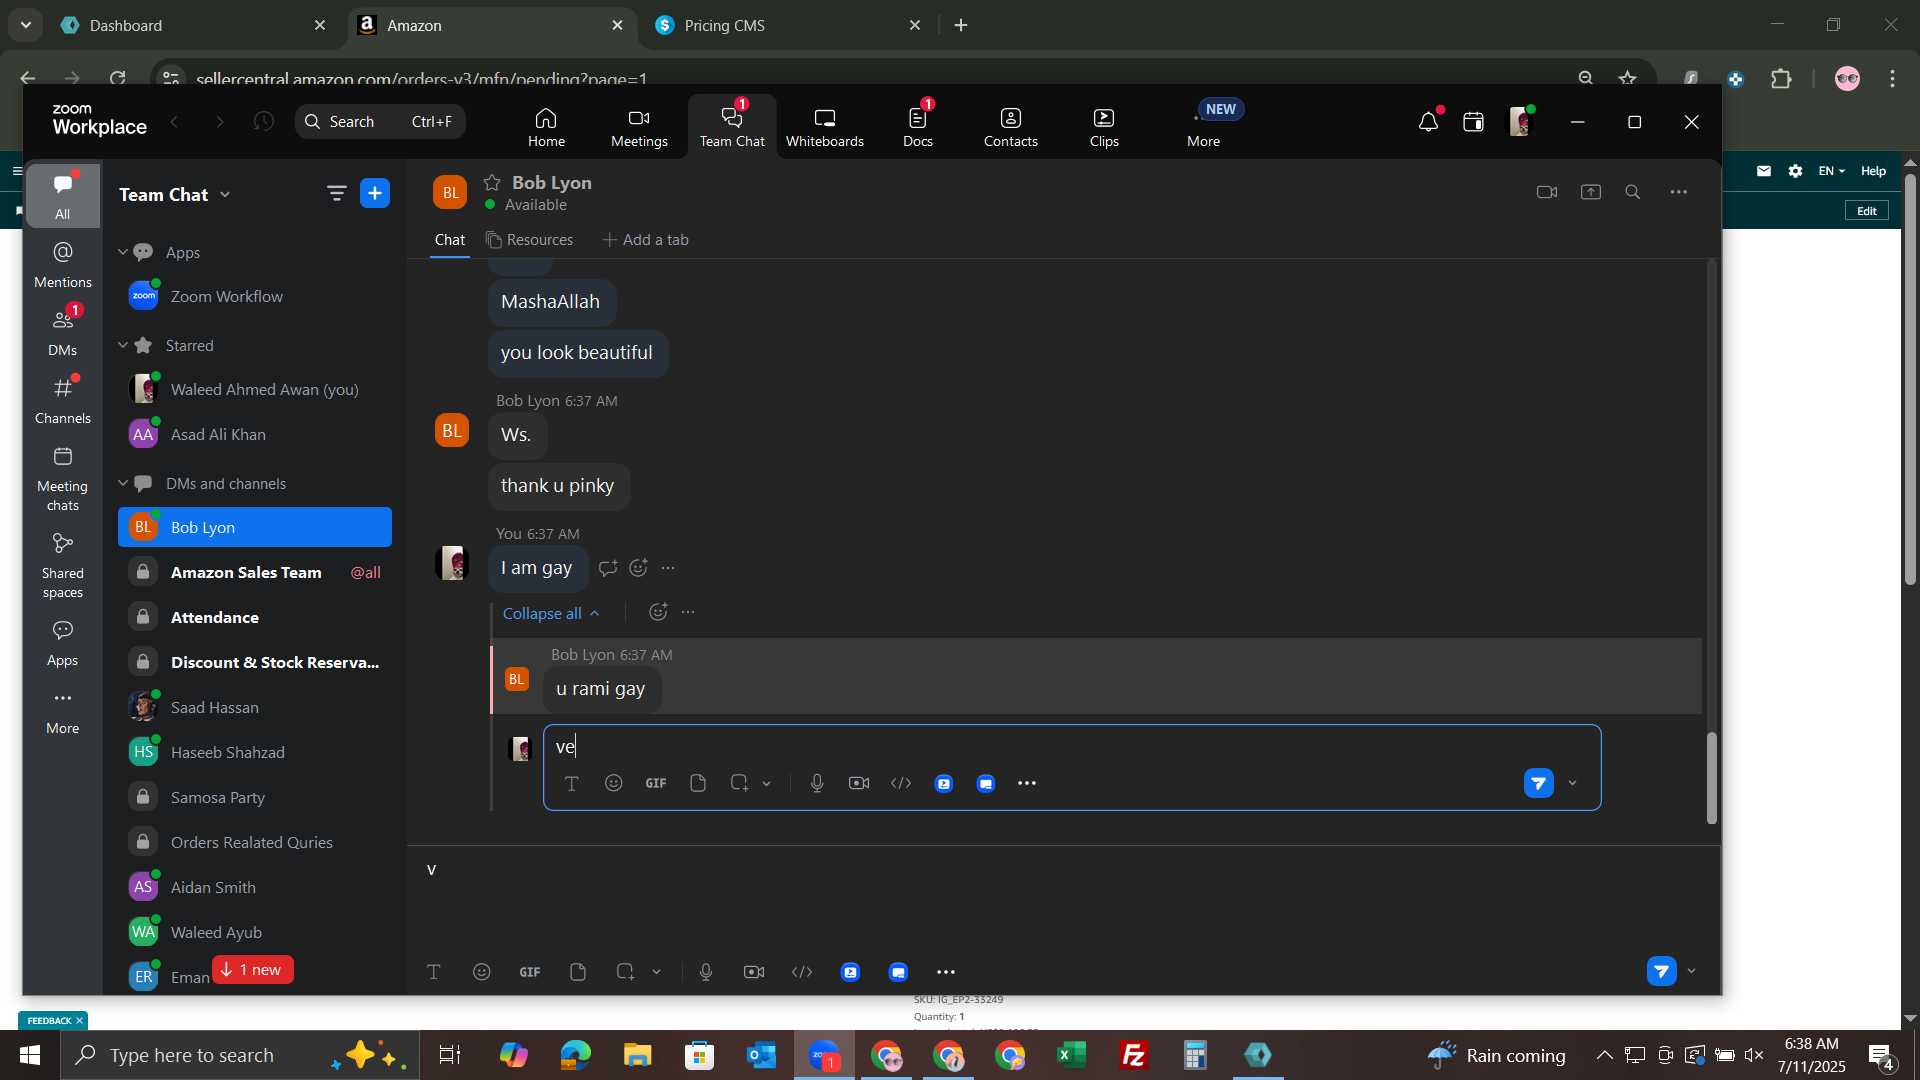Viewport: 1920px width, 1080px height.
Task: Click the chat messages scrollbar
Action: coord(1711,778)
